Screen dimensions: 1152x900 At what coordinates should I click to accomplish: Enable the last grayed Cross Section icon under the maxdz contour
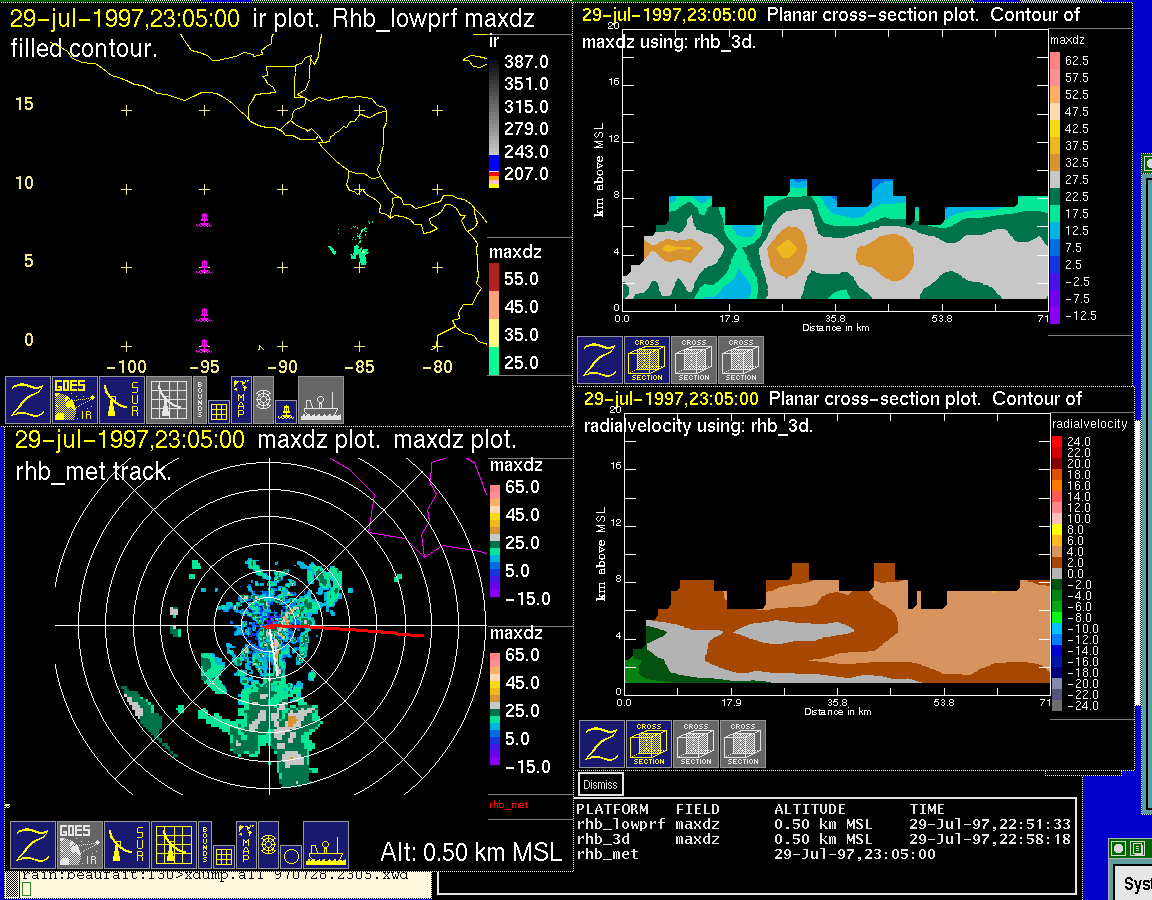point(741,360)
